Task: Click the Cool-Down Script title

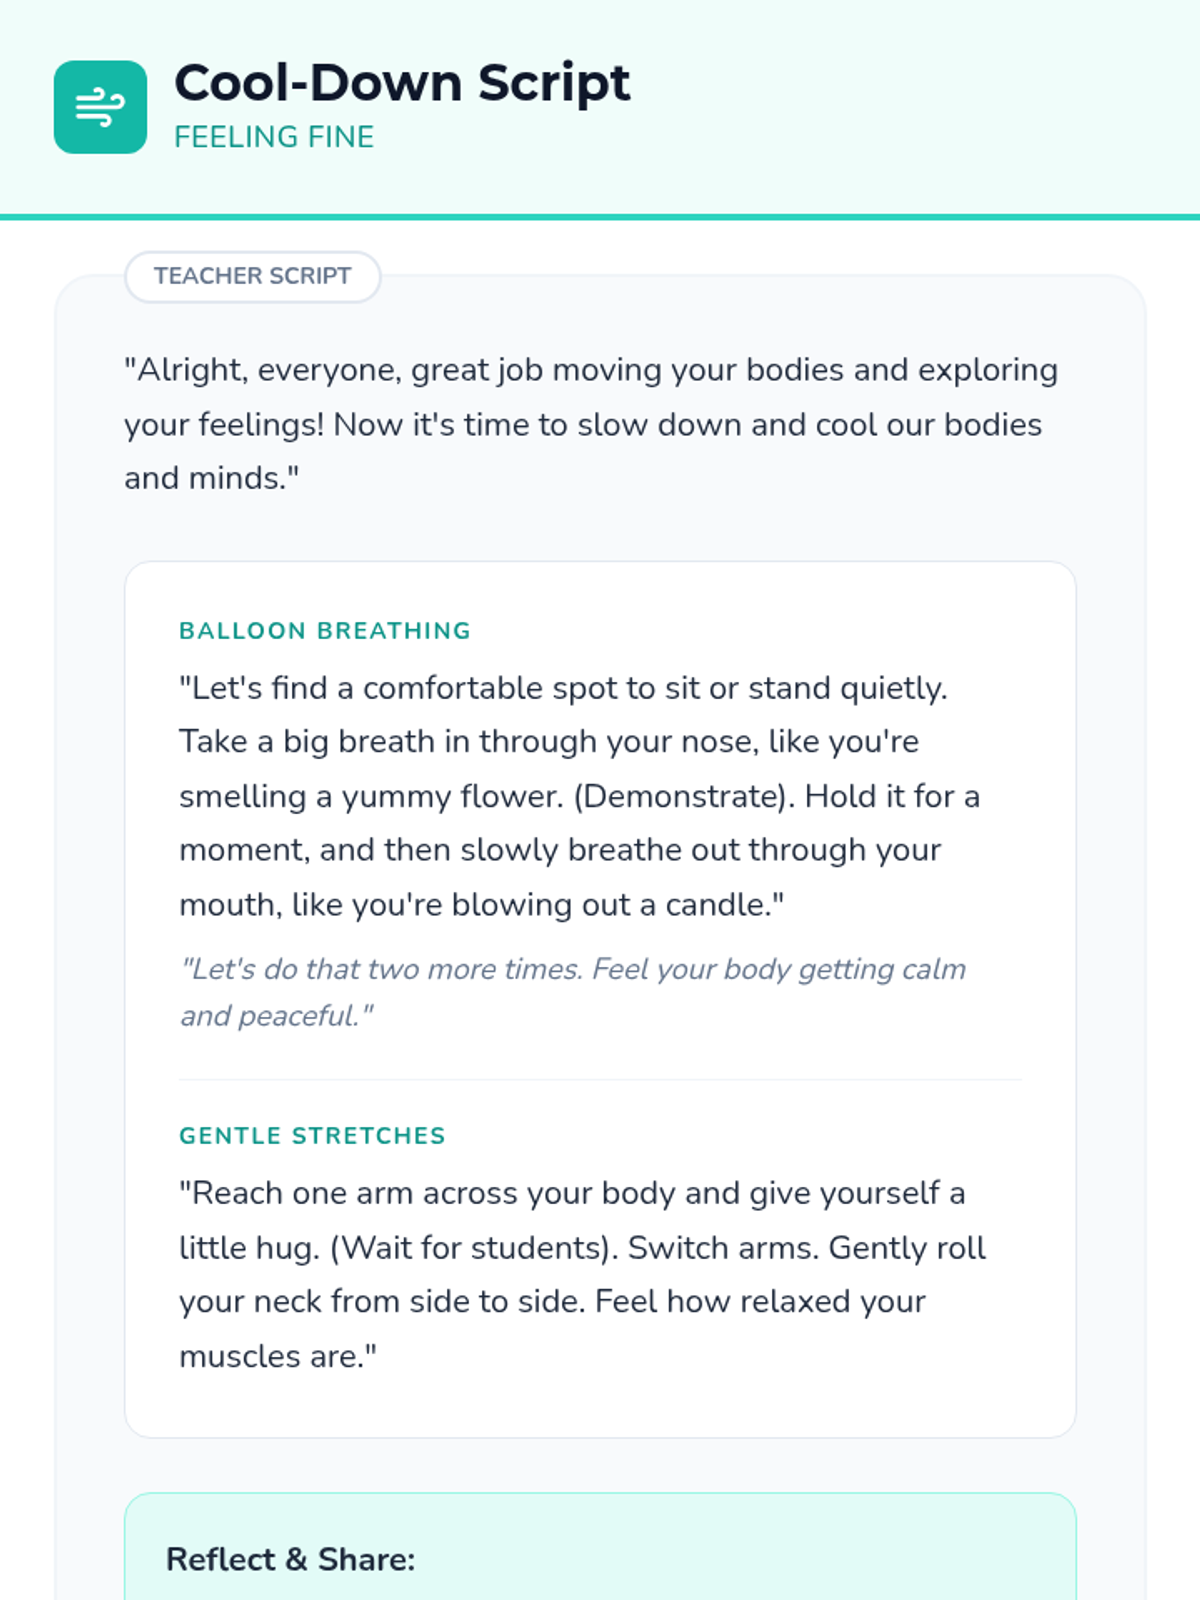Action: [x=402, y=82]
